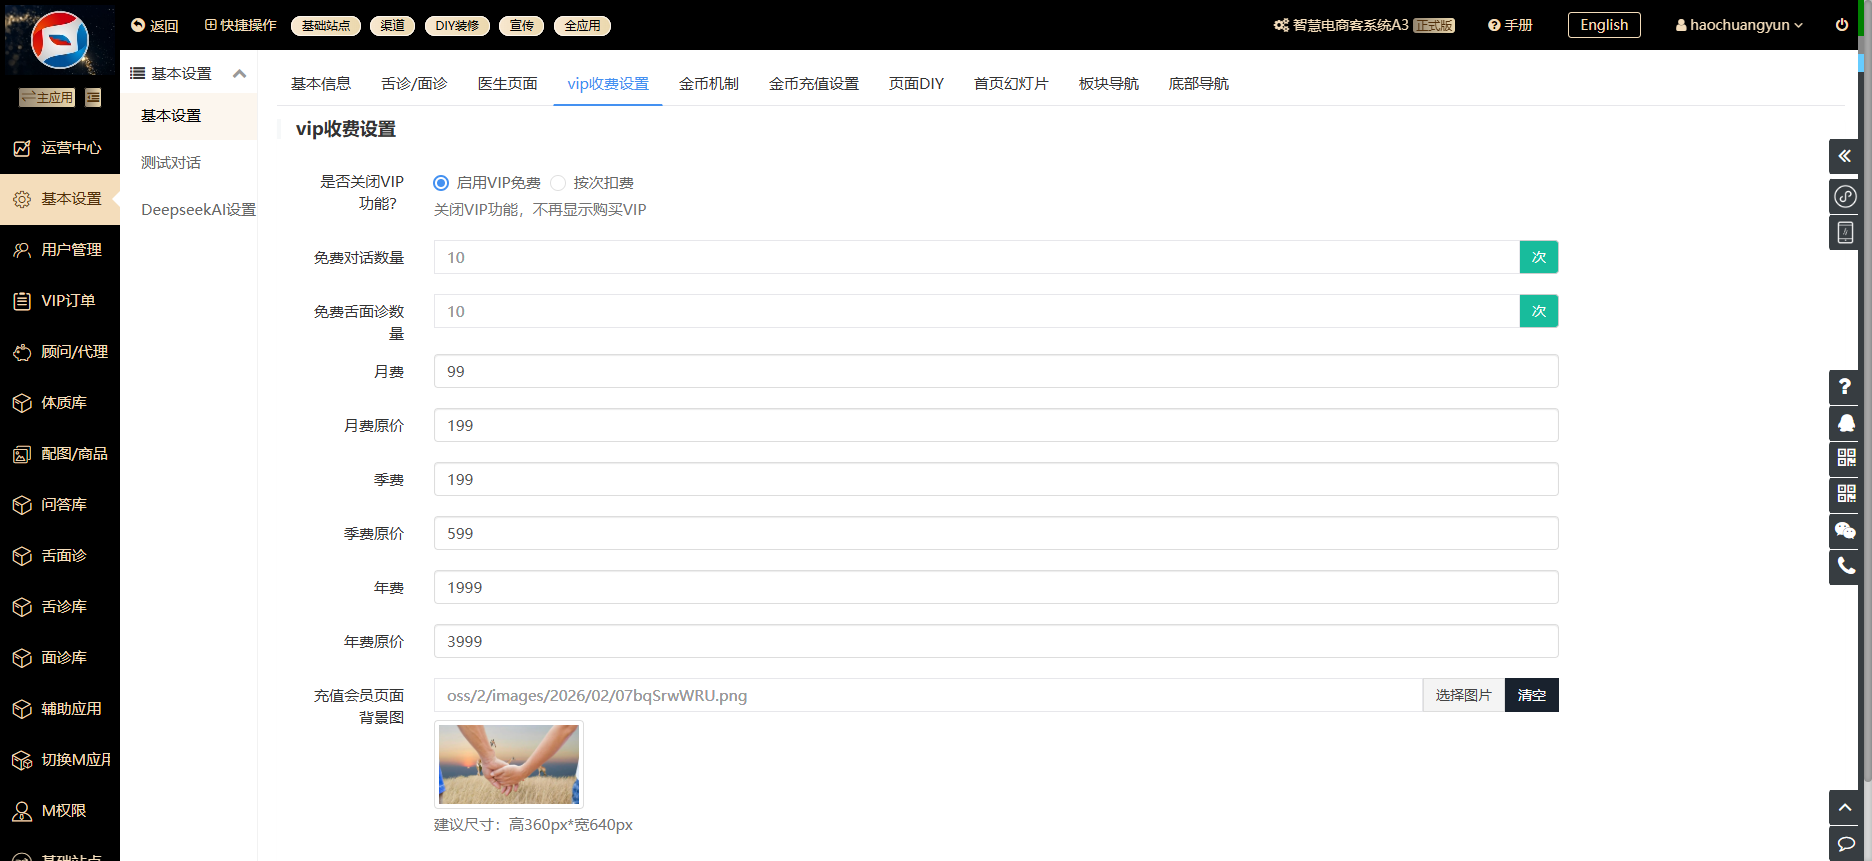Open M权限 in the left sidebar

pyautogui.click(x=60, y=811)
